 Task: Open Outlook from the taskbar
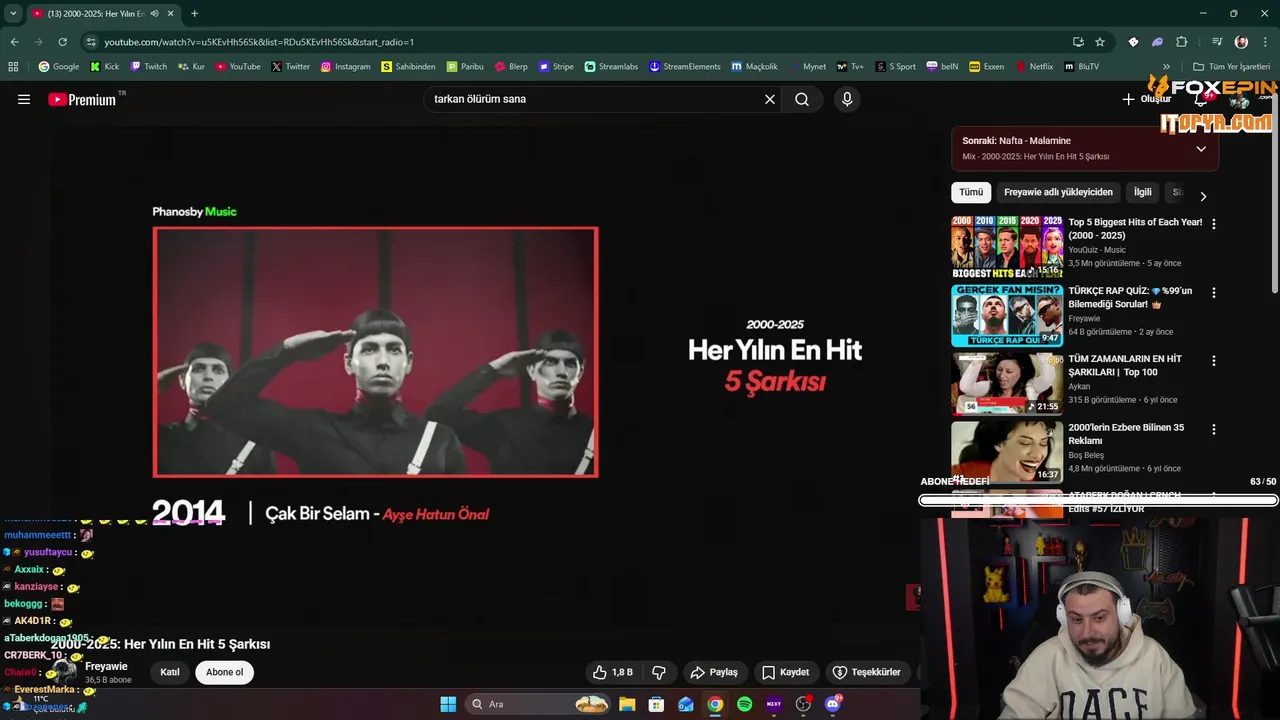coord(686,704)
